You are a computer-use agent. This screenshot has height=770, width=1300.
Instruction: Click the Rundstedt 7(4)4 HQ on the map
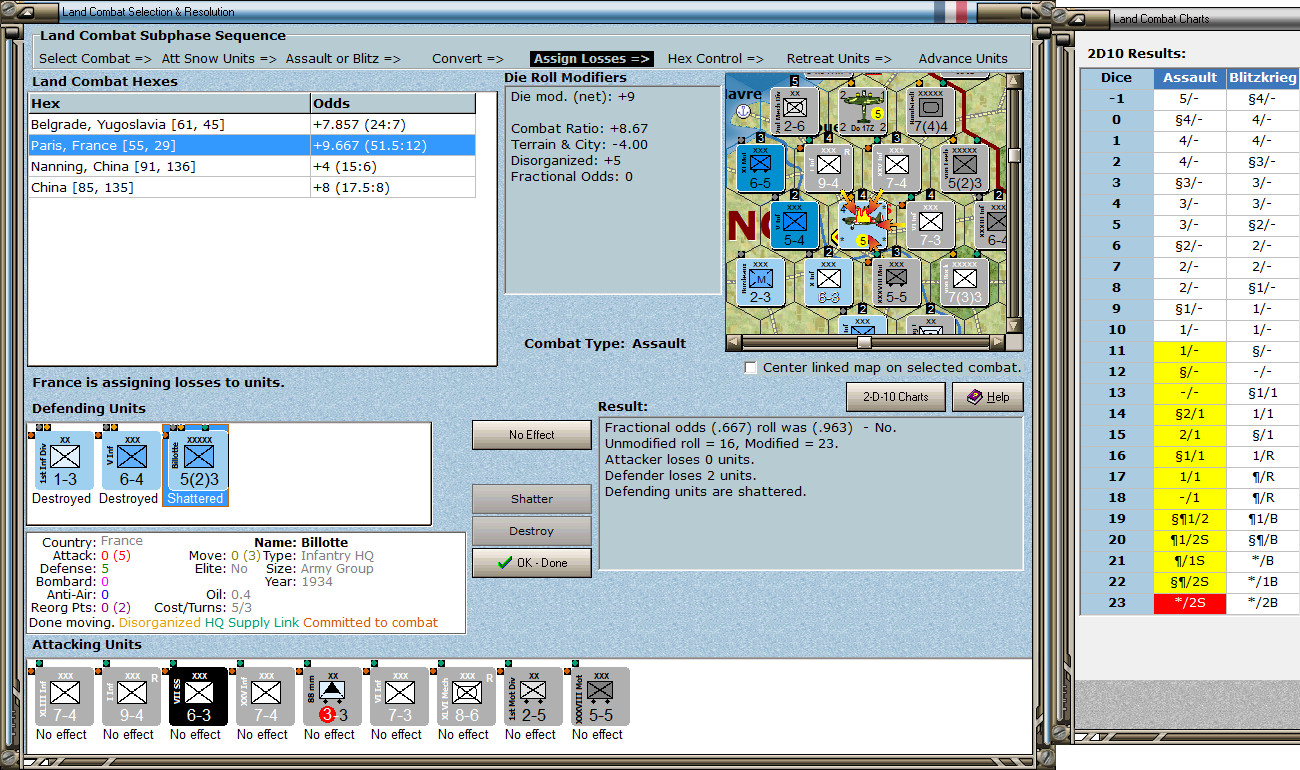(x=930, y=112)
